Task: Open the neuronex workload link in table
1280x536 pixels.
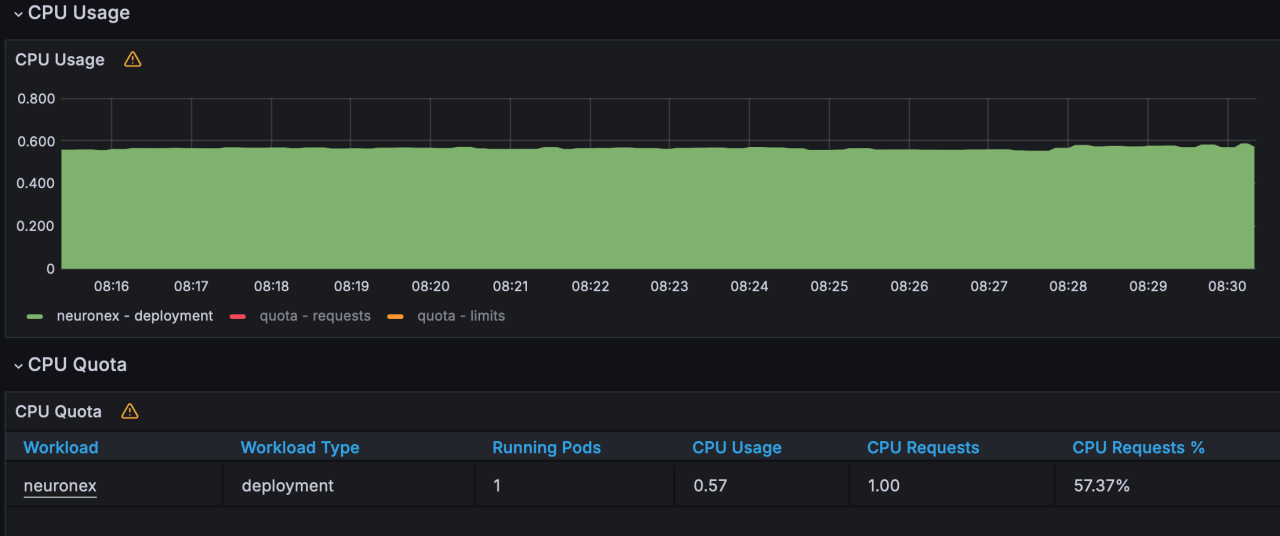Action: click(x=60, y=486)
